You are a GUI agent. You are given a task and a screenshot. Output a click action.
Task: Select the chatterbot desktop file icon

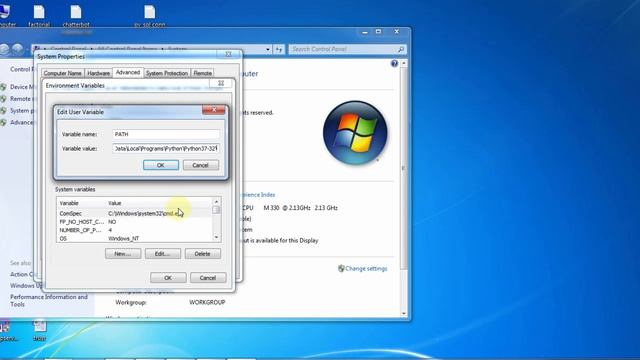[76, 16]
